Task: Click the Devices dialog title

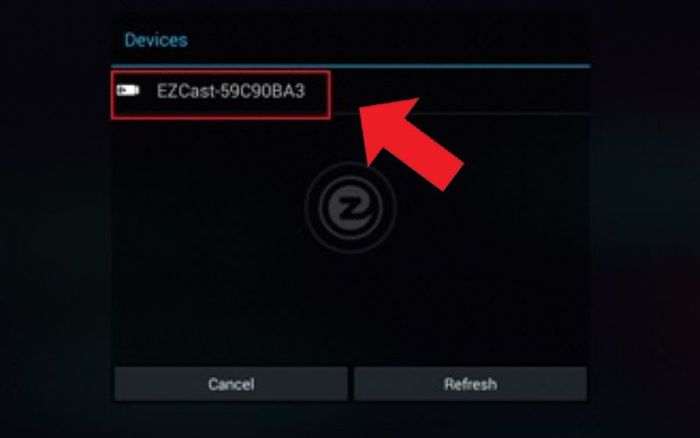Action: [156, 40]
